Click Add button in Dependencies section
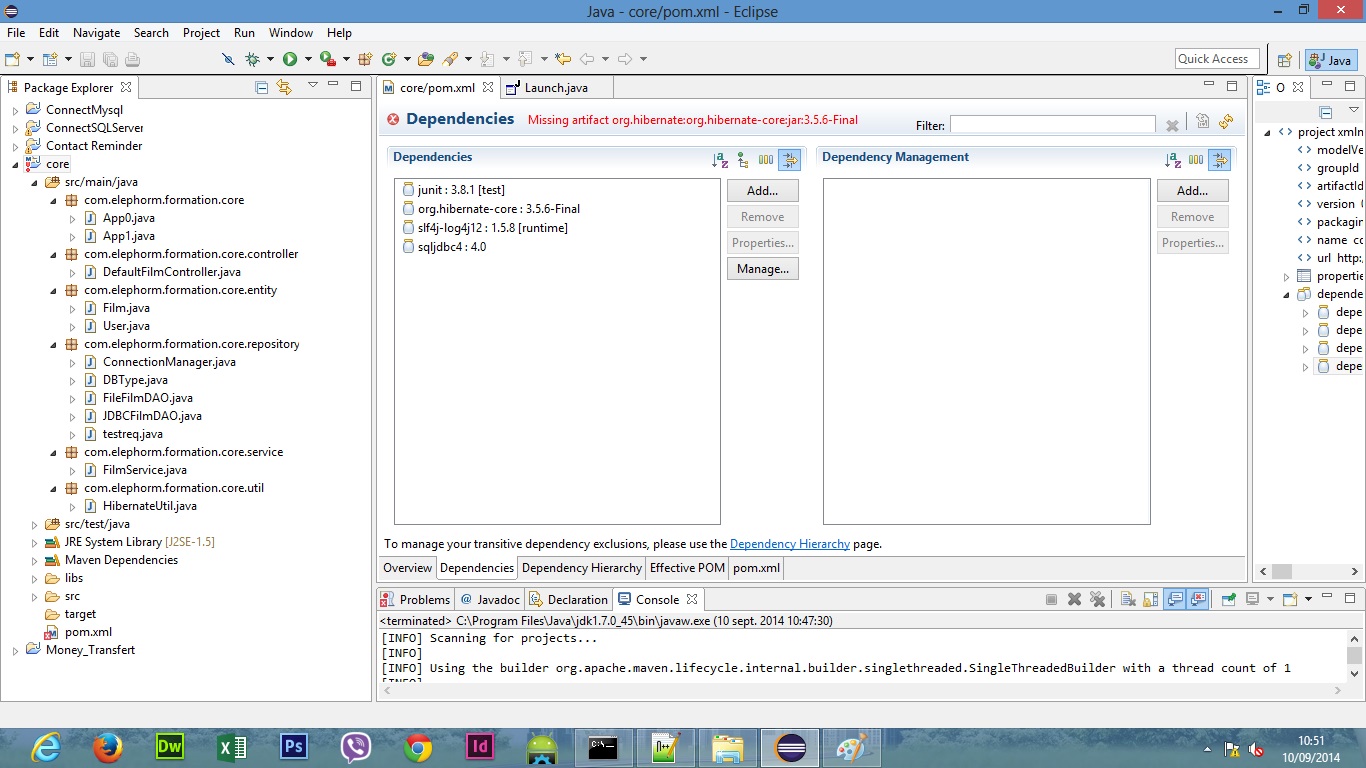1366x768 pixels. (762, 191)
